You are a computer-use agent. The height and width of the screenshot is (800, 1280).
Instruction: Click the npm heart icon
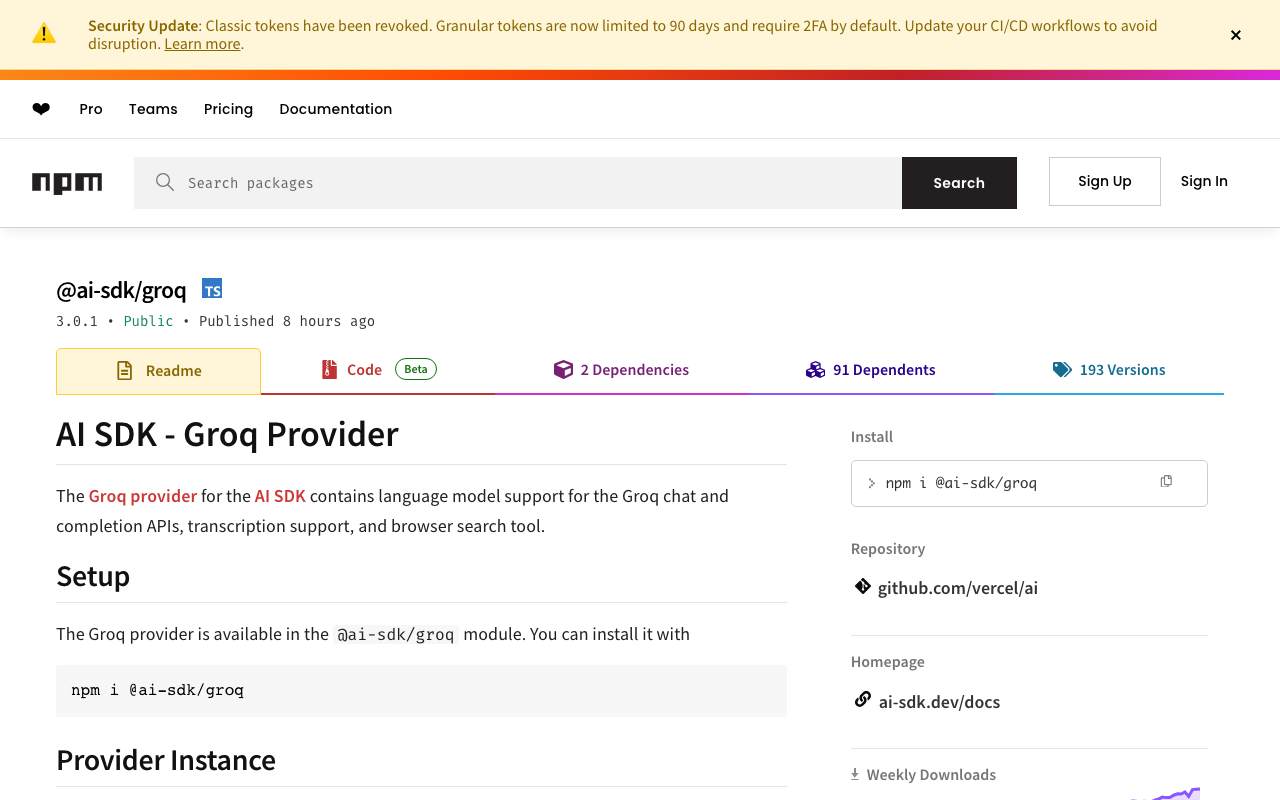41,109
